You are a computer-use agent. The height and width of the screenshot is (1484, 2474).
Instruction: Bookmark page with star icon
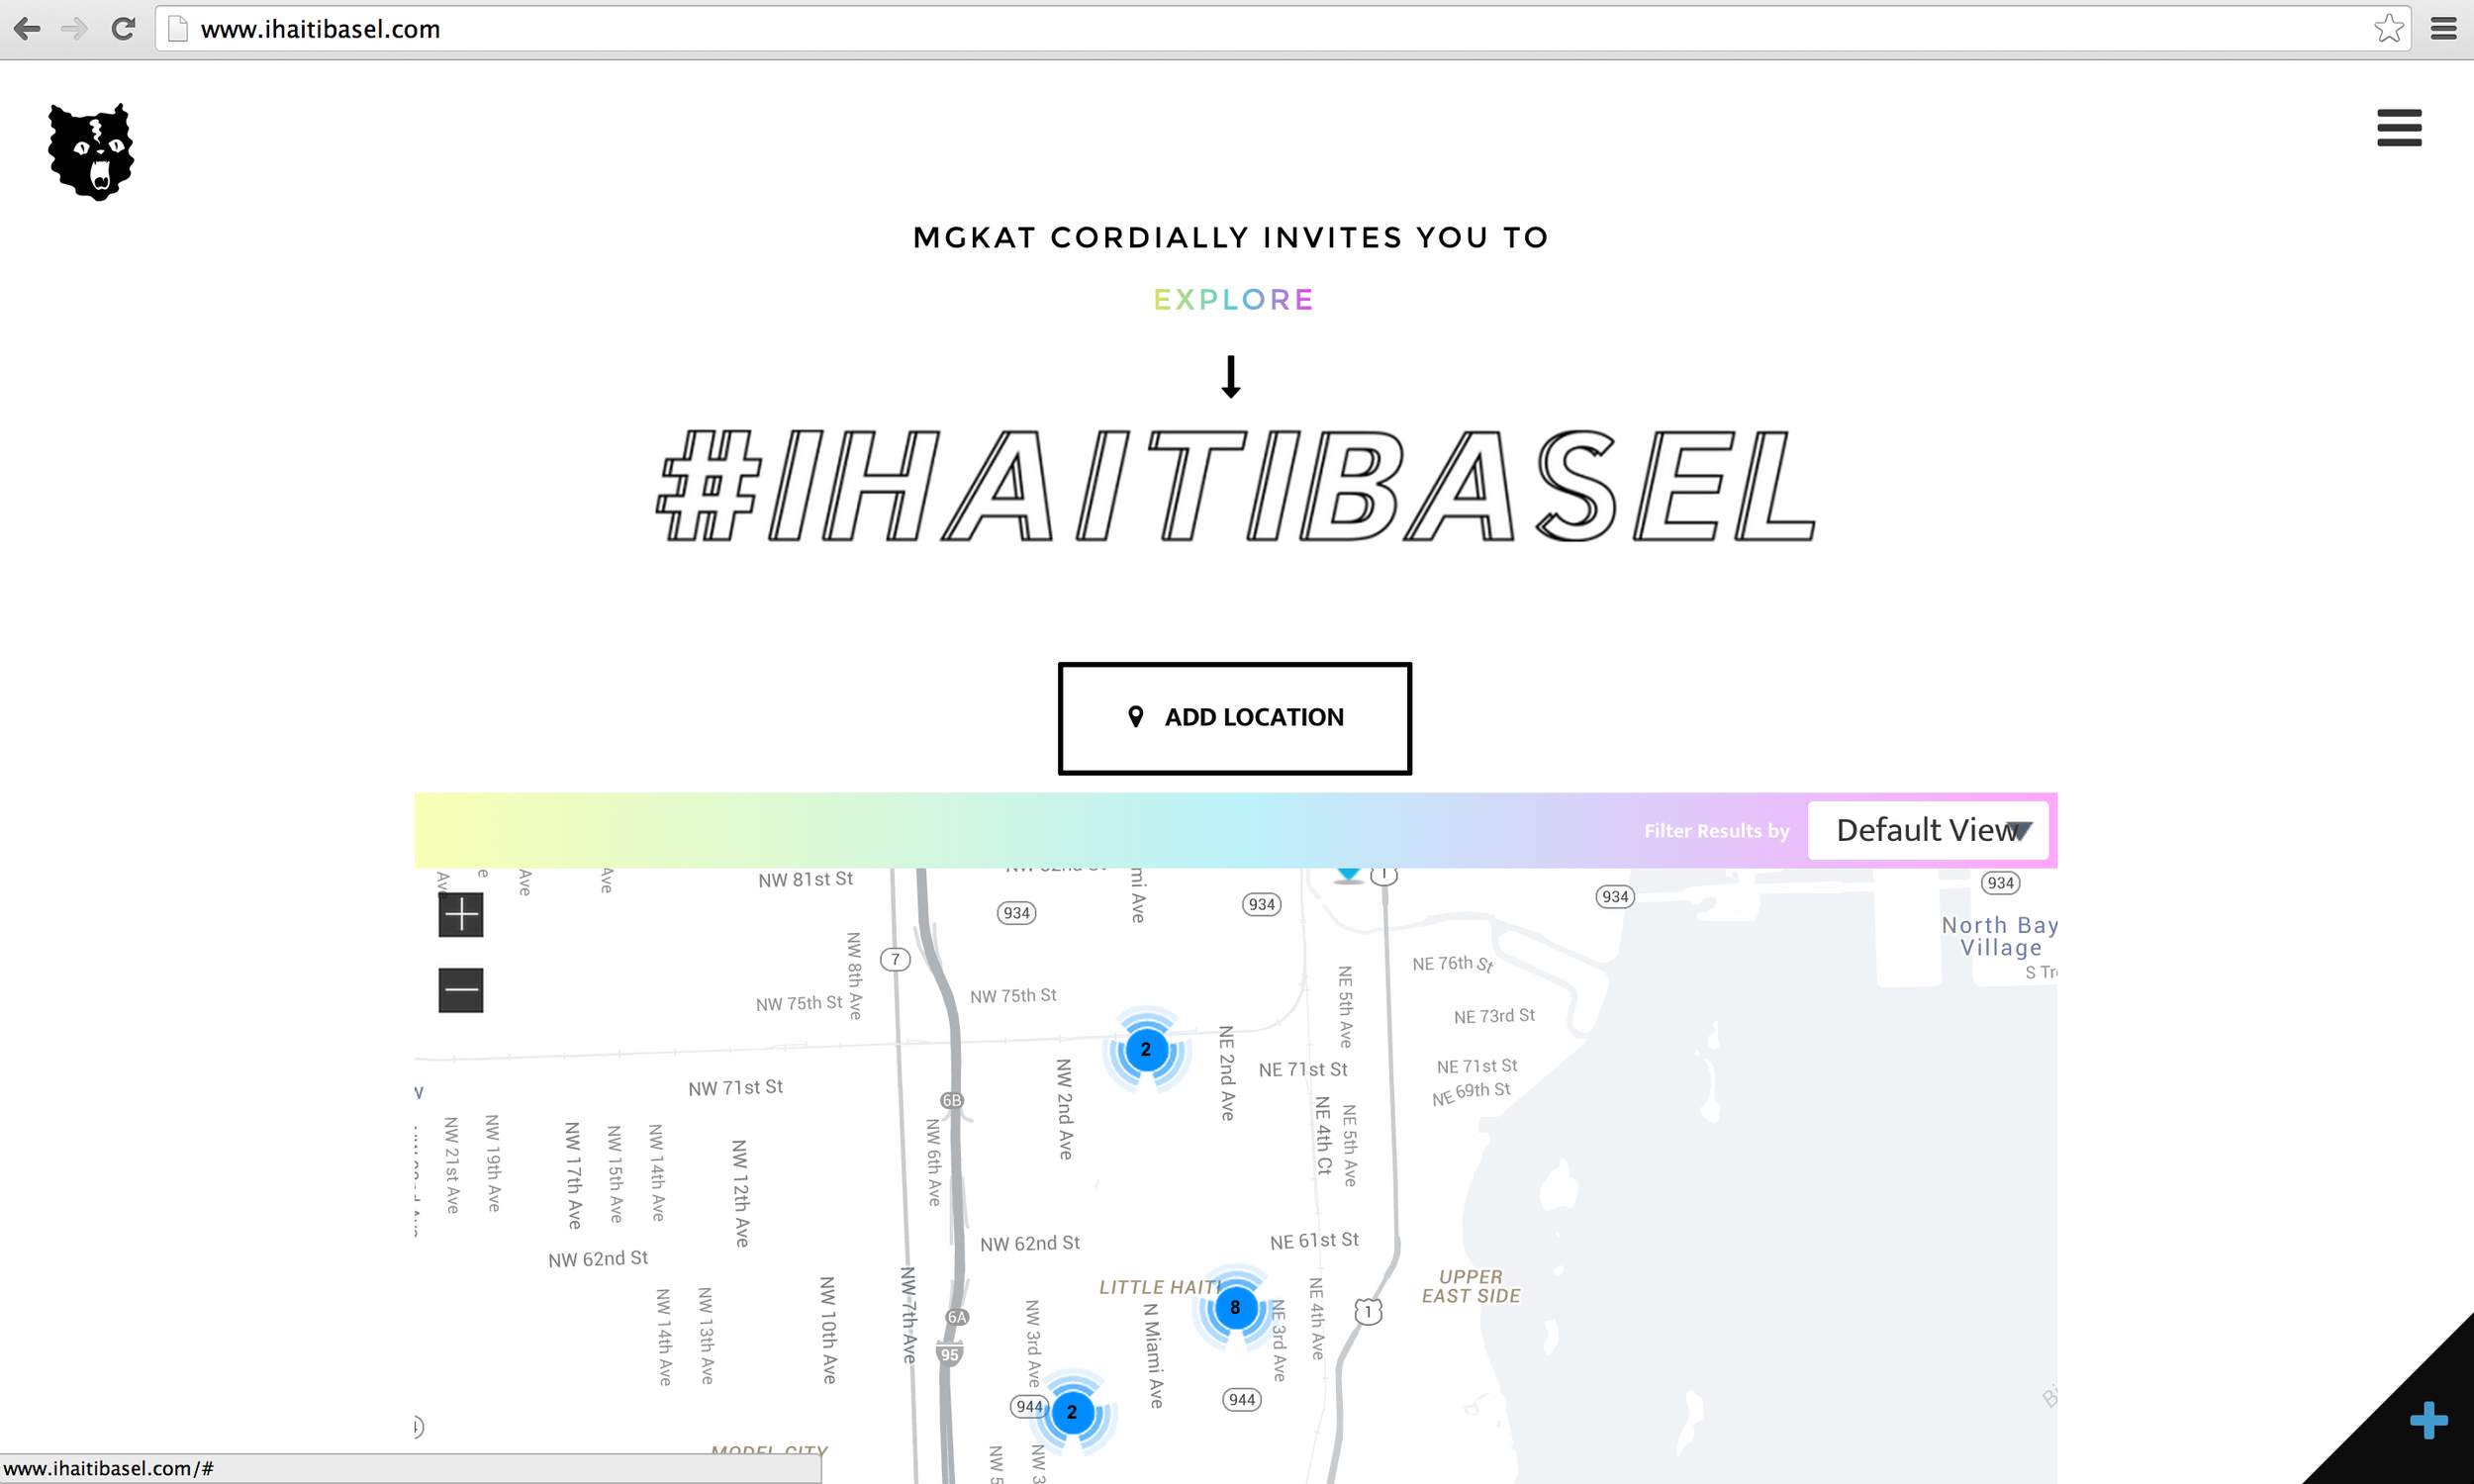point(2389,28)
